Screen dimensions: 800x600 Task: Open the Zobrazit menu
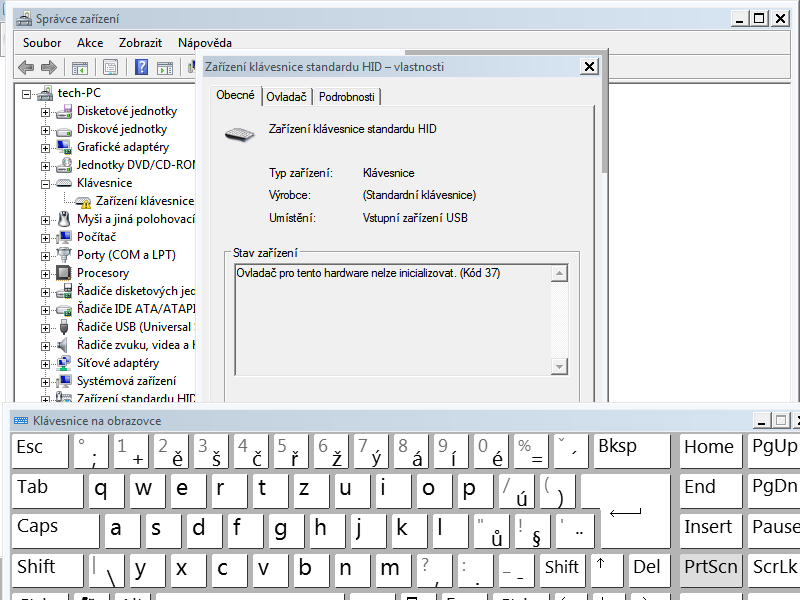(x=140, y=43)
